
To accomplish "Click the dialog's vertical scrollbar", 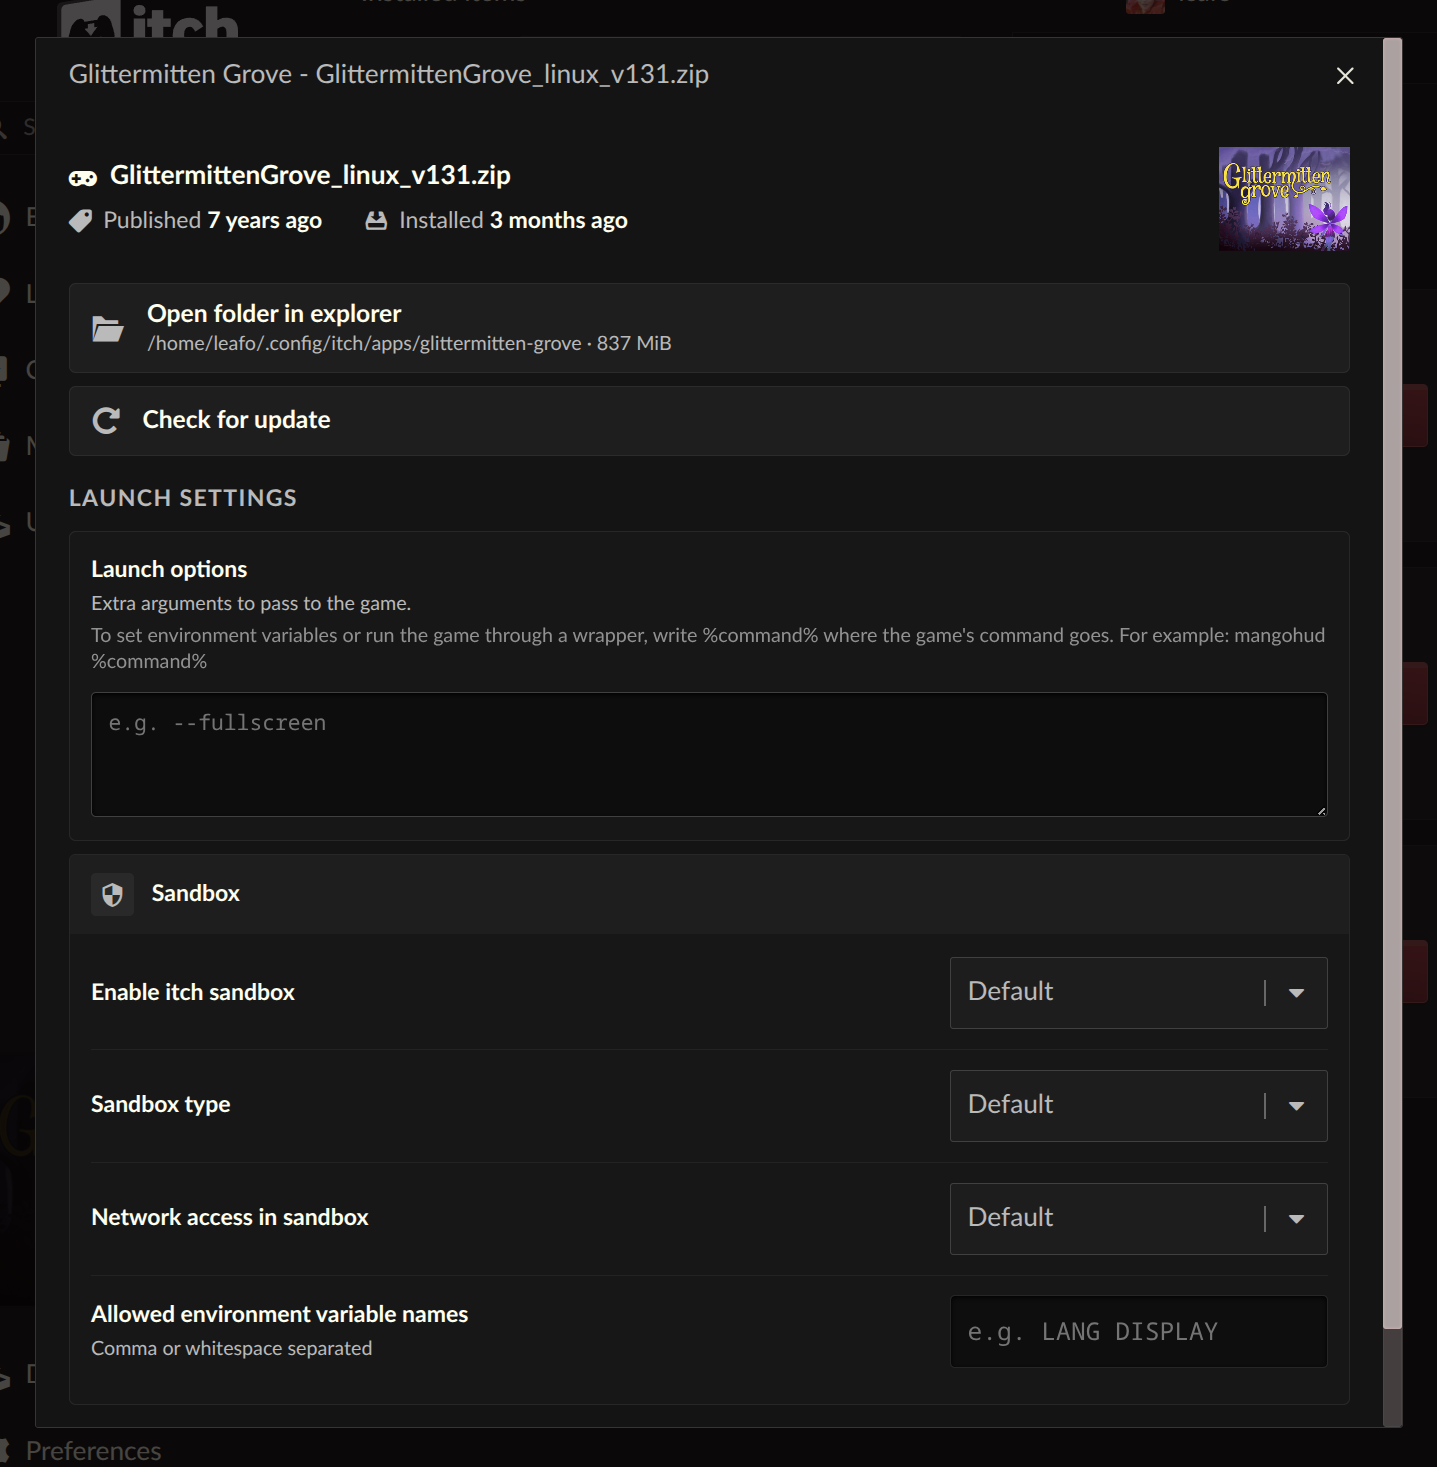I will pos(1392,684).
